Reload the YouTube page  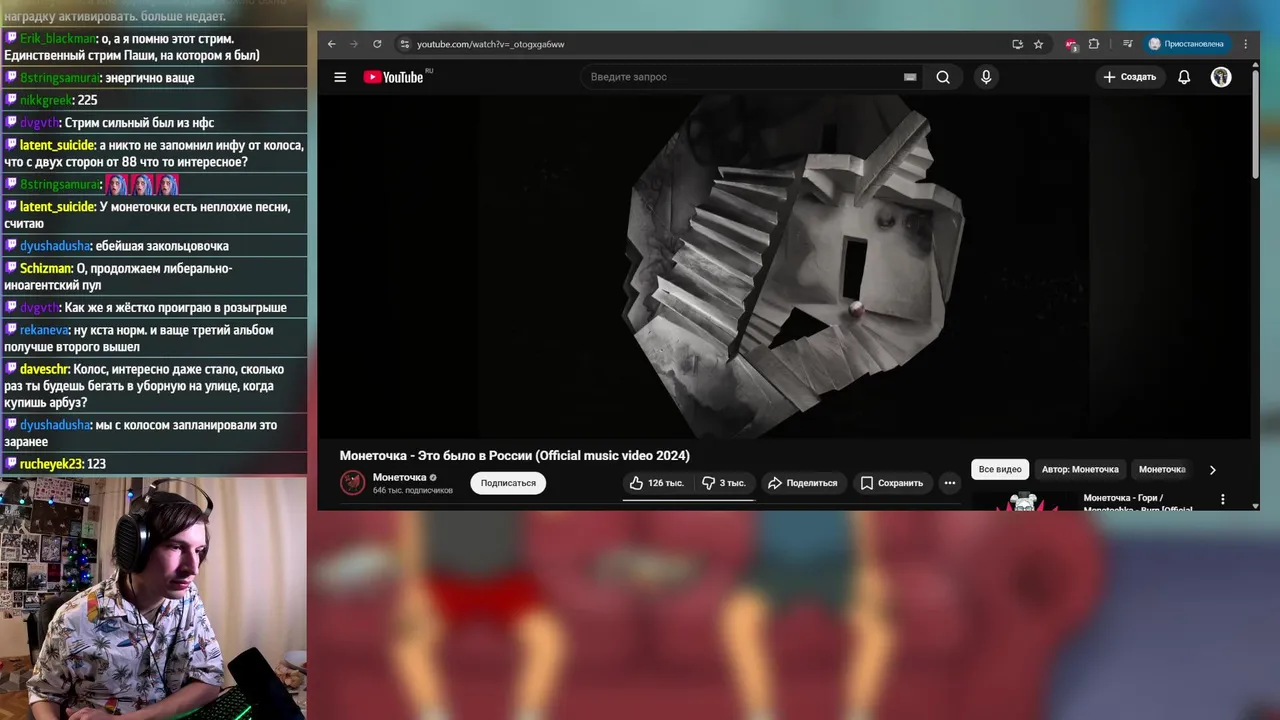click(377, 44)
